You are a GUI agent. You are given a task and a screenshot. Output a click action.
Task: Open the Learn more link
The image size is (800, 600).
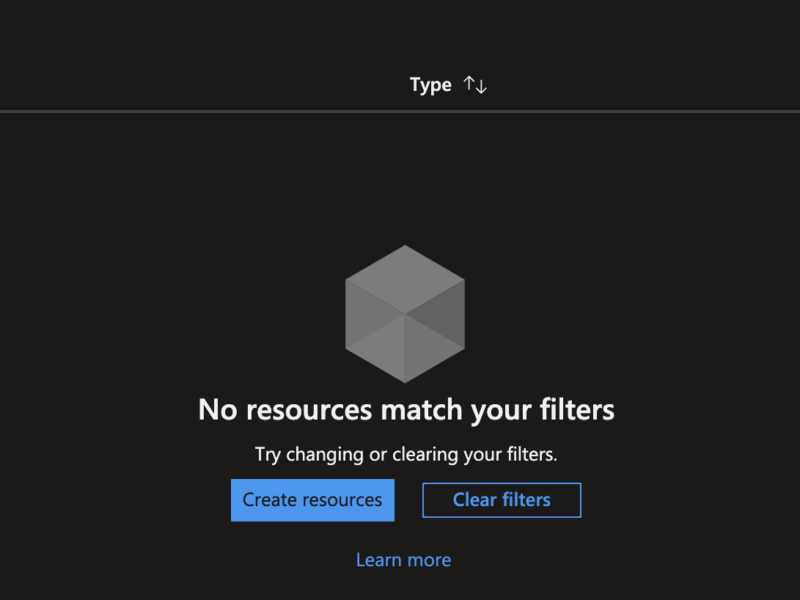403,559
